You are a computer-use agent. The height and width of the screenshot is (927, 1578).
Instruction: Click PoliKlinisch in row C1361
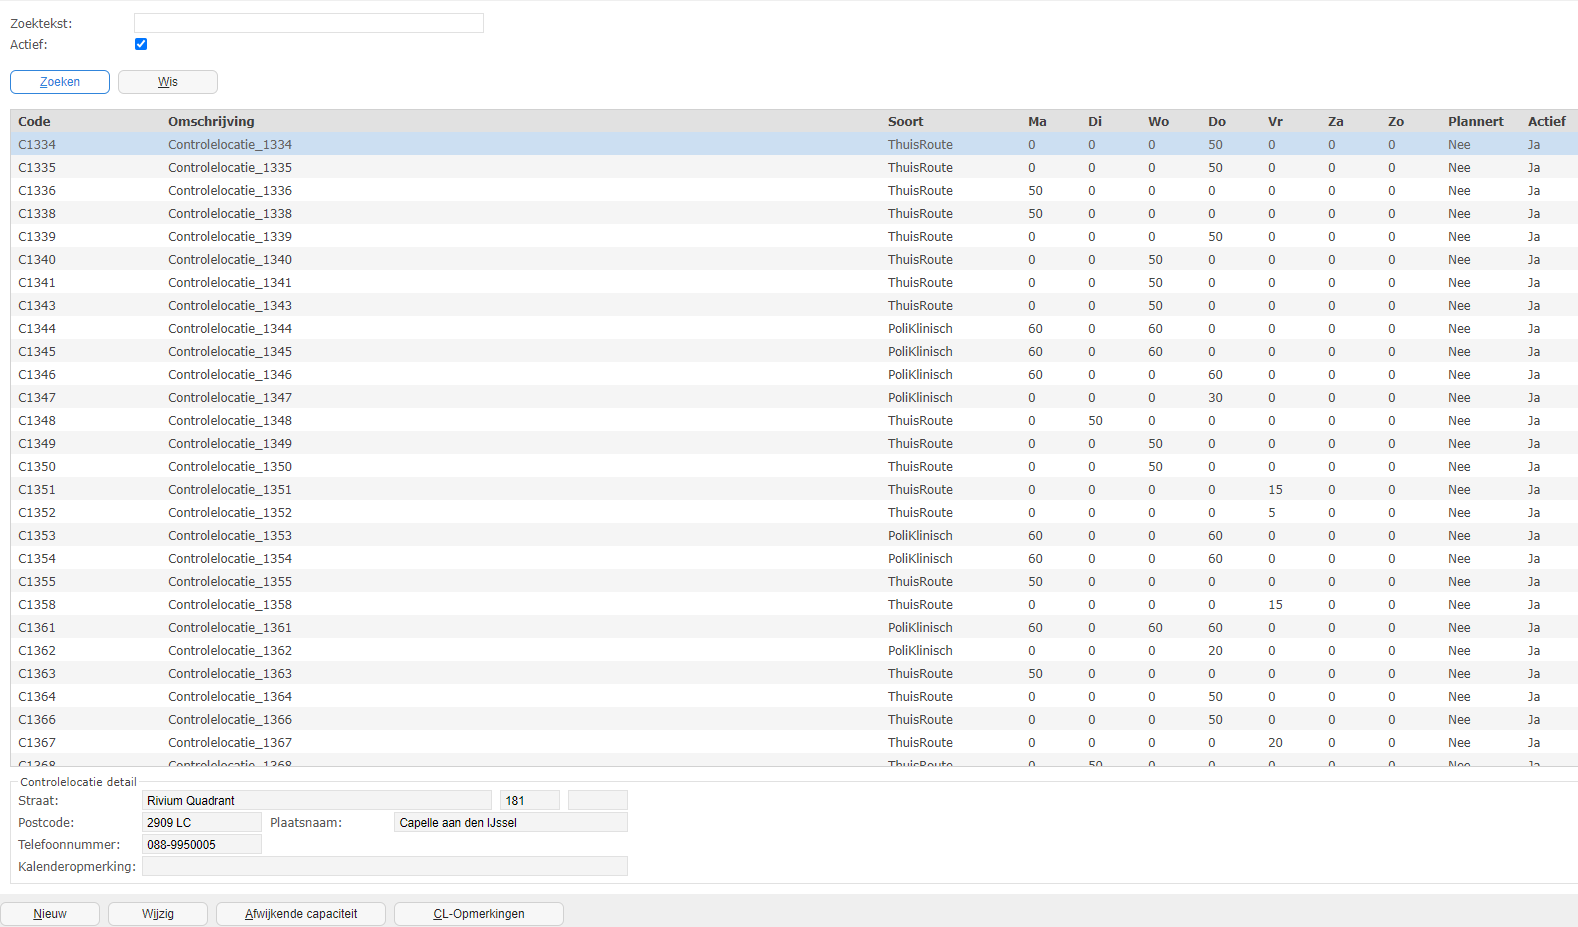pyautogui.click(x=920, y=628)
